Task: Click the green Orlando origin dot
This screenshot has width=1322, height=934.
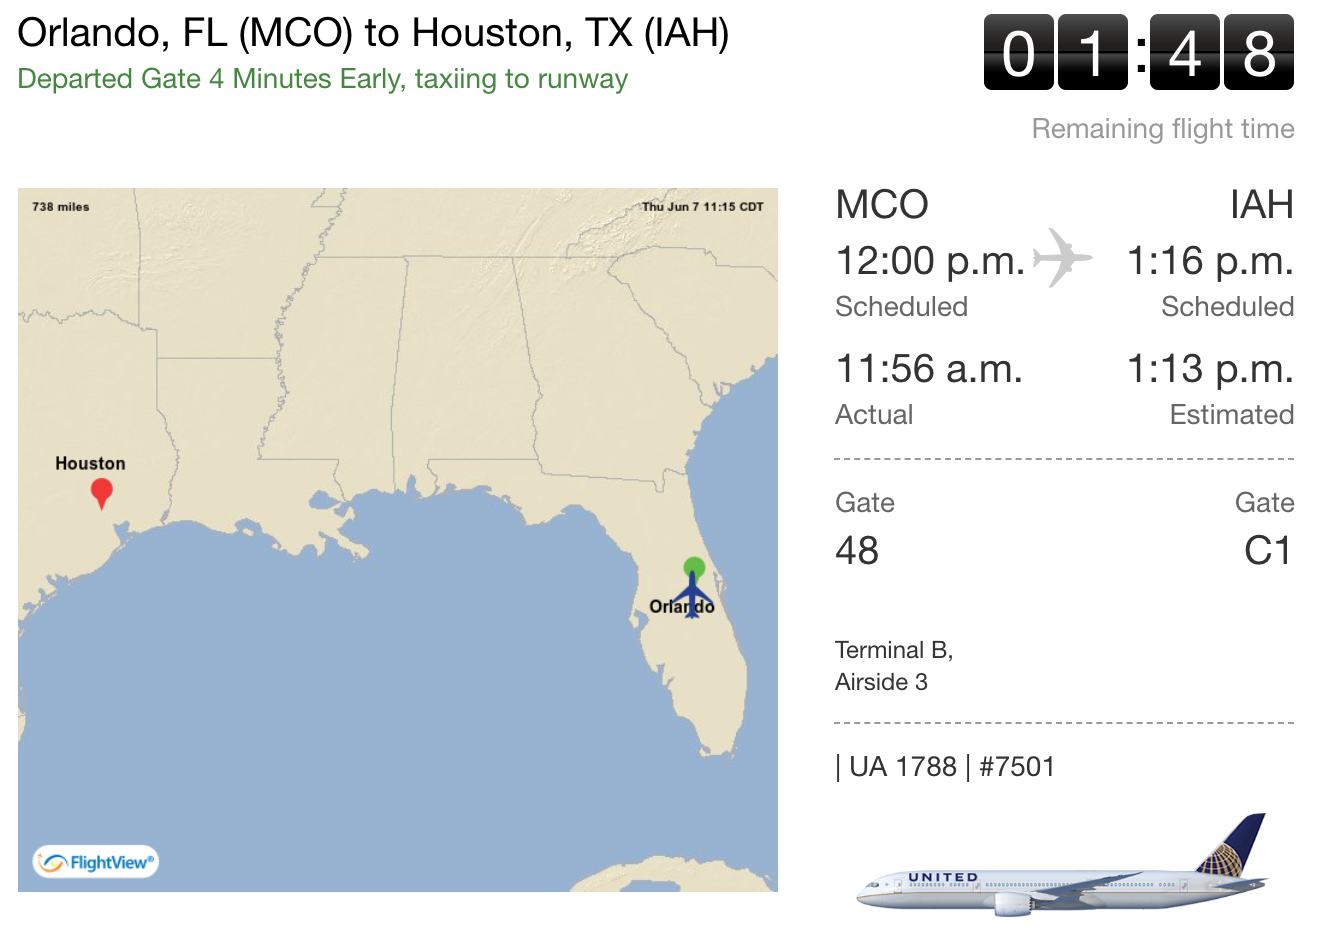Action: [694, 567]
